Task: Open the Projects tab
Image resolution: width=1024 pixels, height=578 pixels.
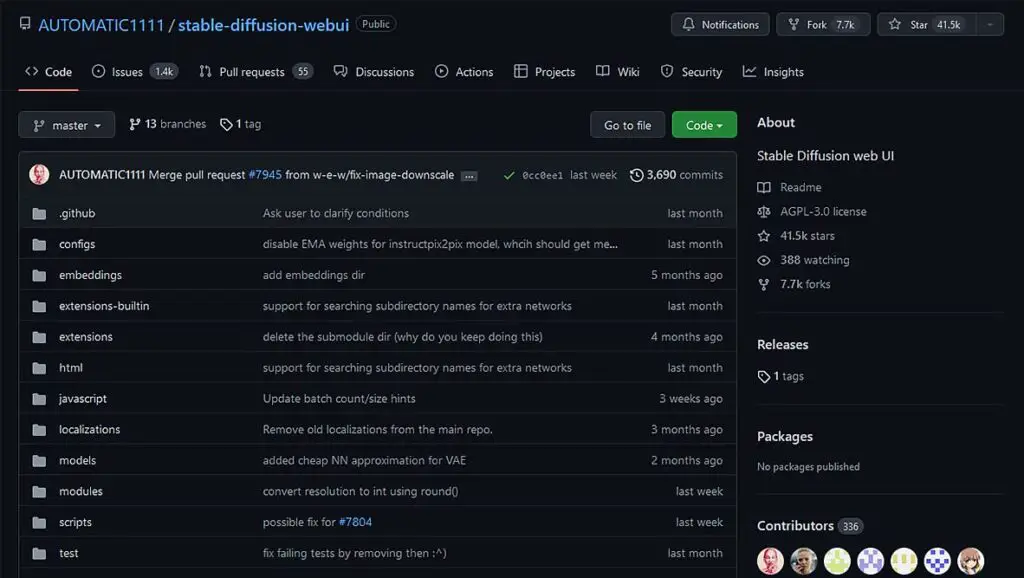Action: (x=545, y=72)
